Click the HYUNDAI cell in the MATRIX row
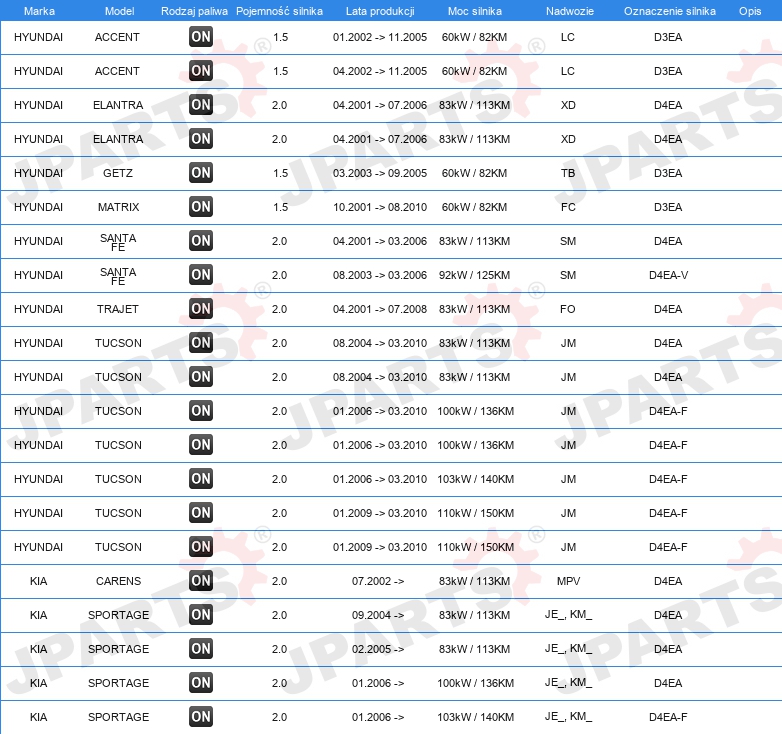The image size is (782, 734). (38, 207)
